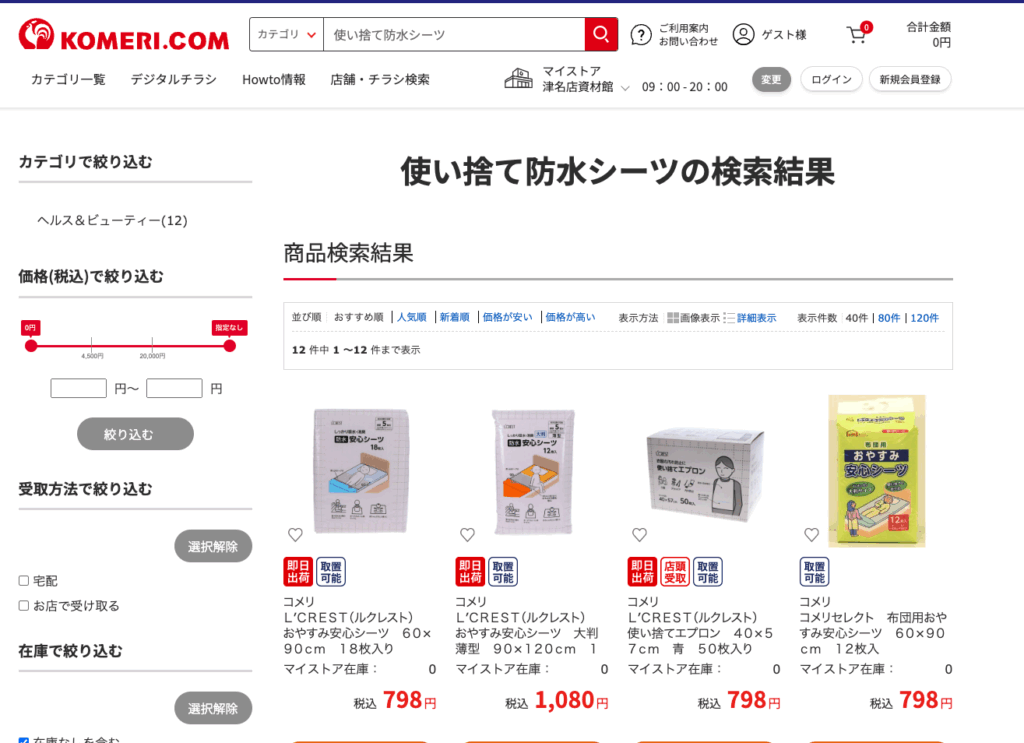
Task: Click the right price slider handle
Action: tap(229, 346)
